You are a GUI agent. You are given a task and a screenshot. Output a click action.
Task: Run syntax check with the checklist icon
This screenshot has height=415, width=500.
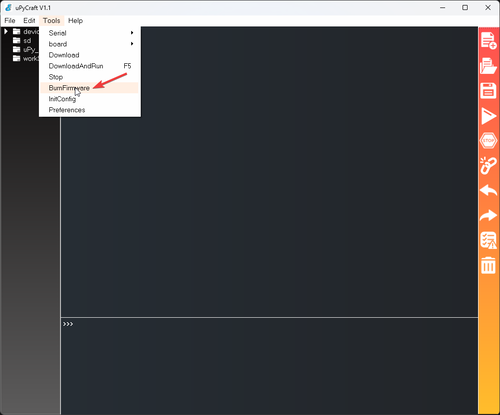coord(488,240)
